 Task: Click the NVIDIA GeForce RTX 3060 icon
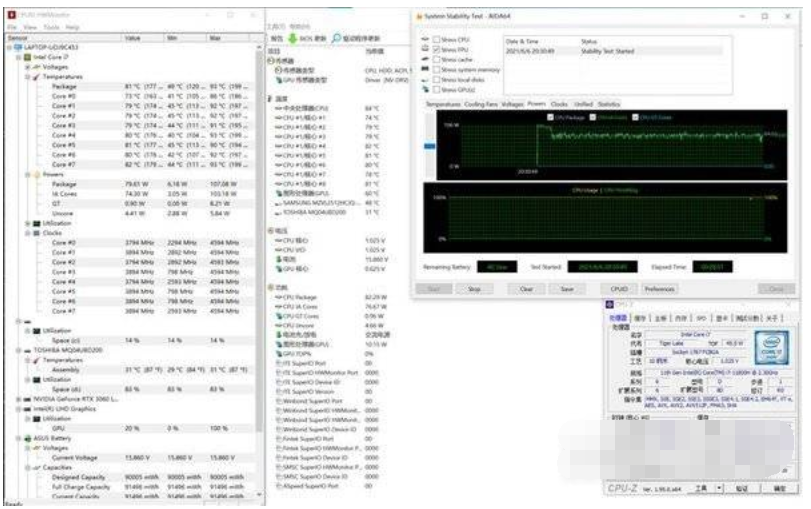tap(27, 399)
